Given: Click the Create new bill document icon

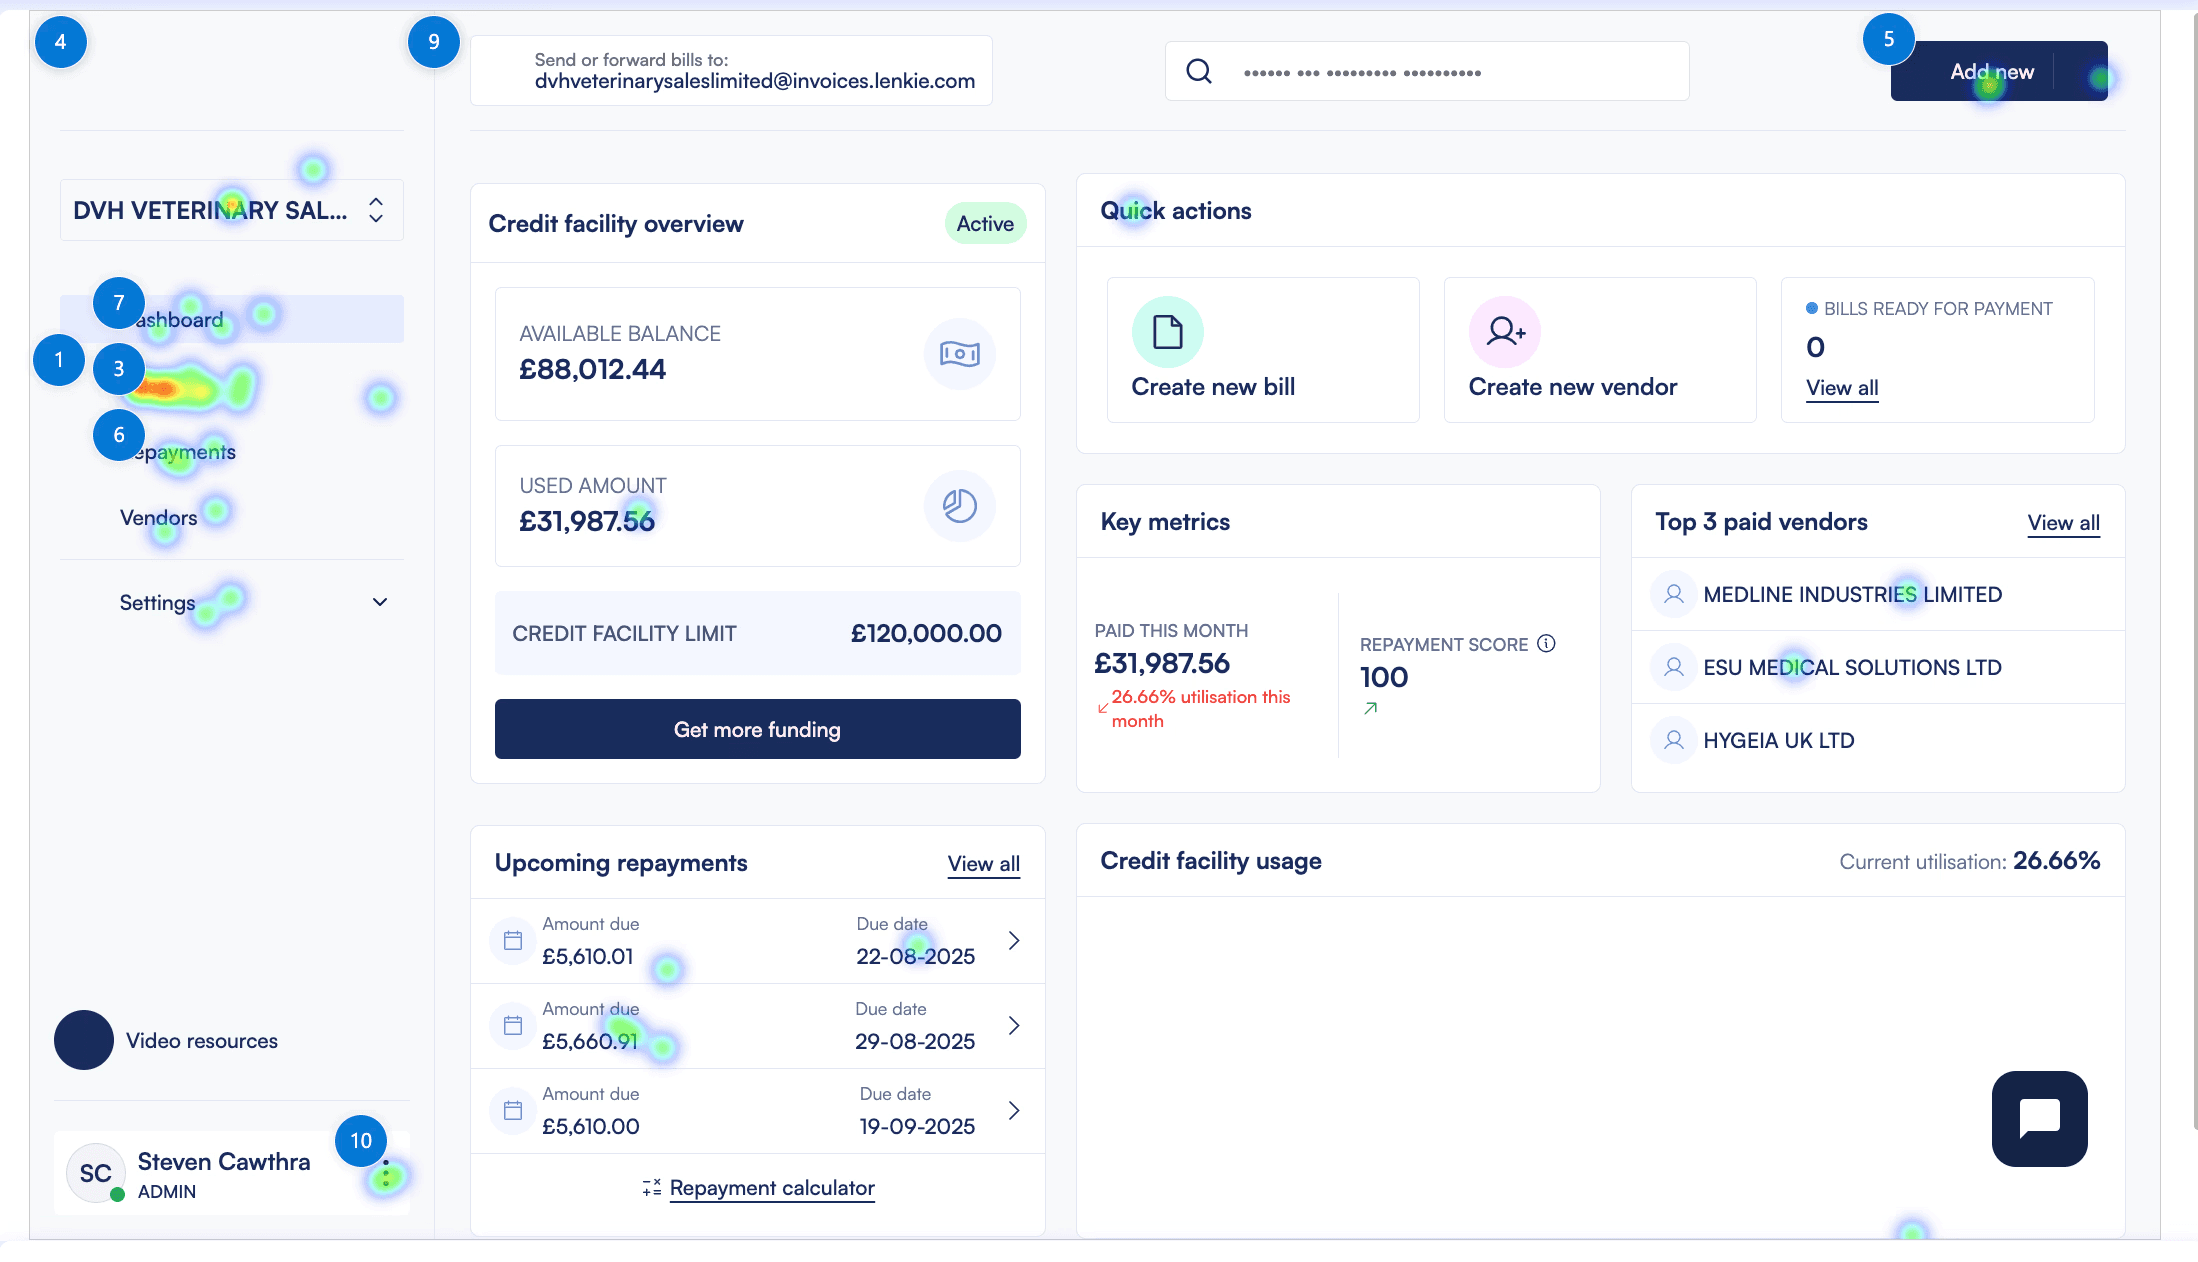Looking at the screenshot, I should (1167, 332).
